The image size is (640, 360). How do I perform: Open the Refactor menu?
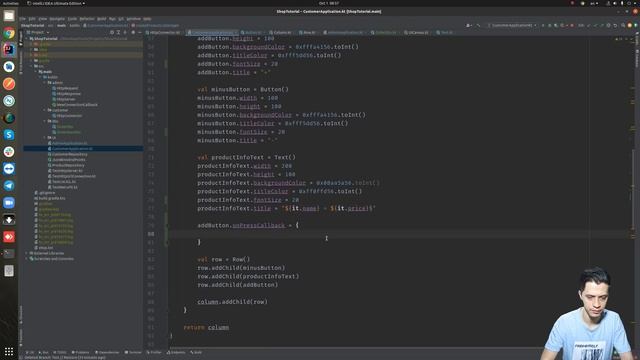coord(87,19)
